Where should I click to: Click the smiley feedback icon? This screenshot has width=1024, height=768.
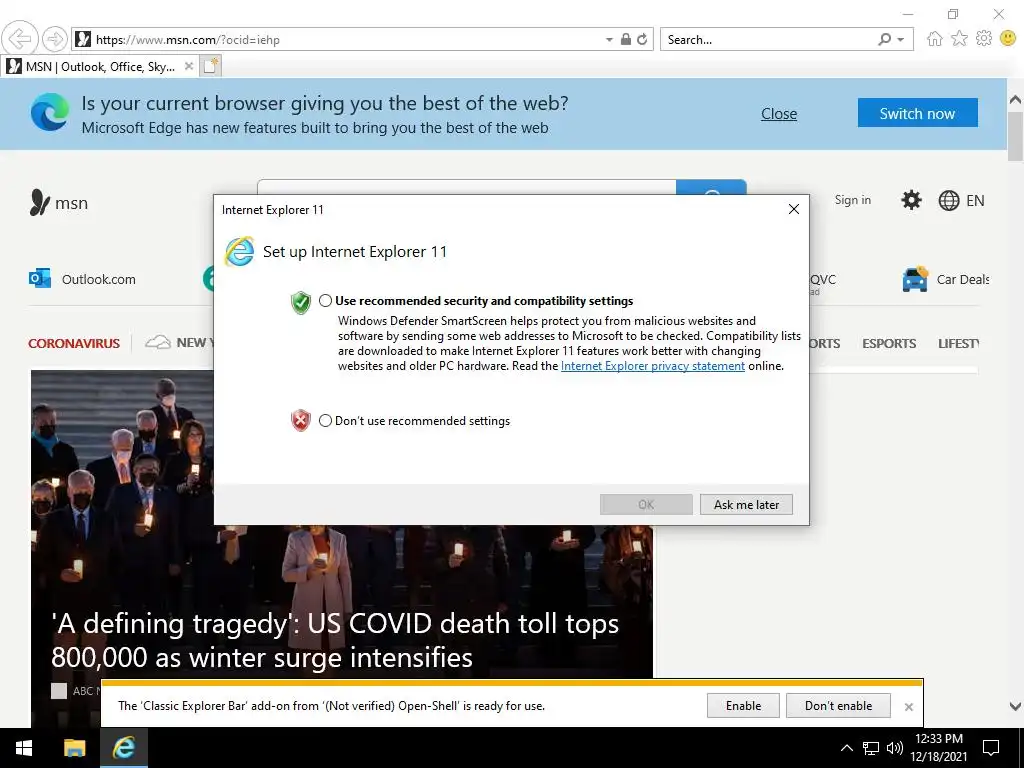tap(1008, 39)
